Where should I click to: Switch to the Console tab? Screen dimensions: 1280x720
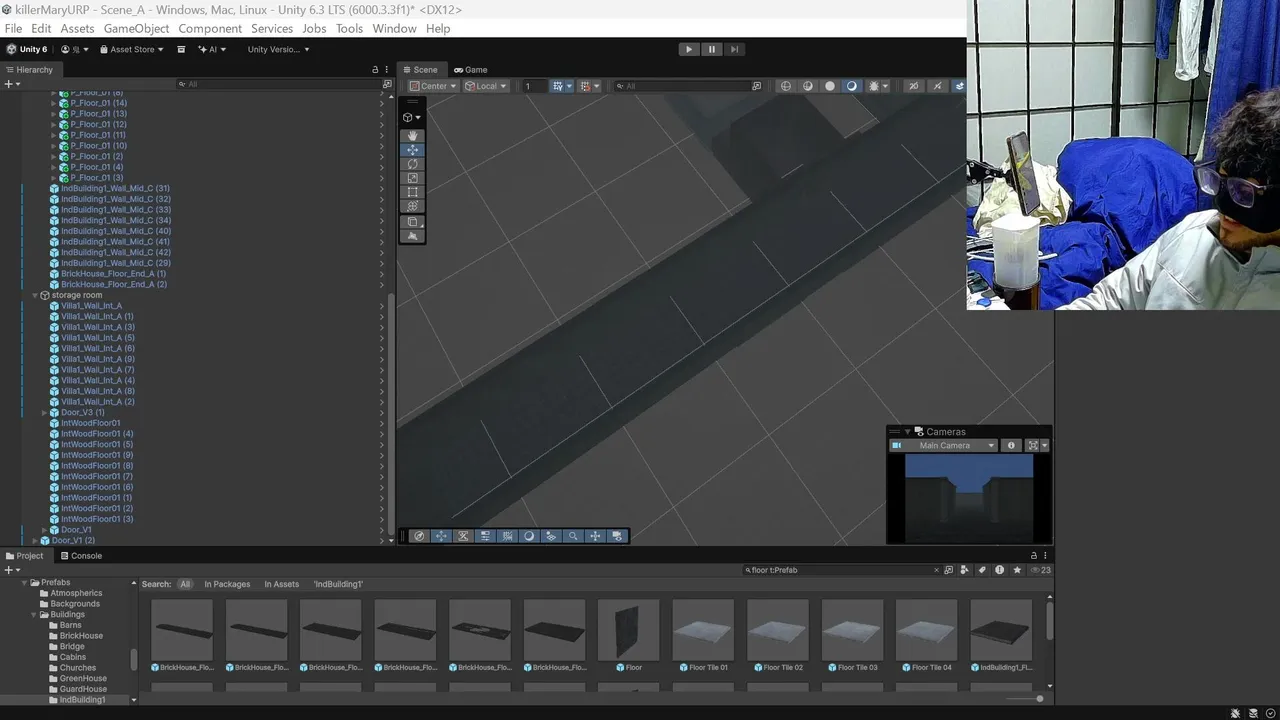tap(81, 556)
